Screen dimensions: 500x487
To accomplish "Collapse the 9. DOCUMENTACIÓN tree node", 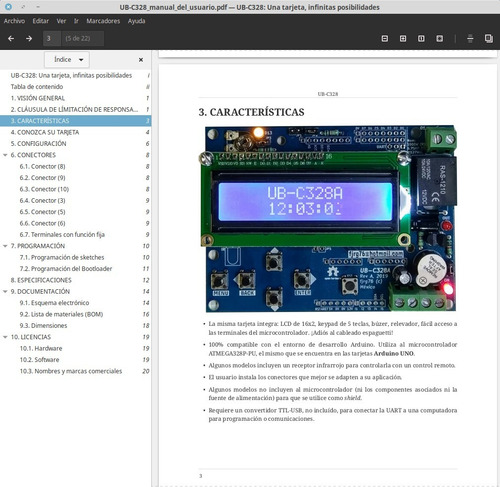I will pos(5,291).
